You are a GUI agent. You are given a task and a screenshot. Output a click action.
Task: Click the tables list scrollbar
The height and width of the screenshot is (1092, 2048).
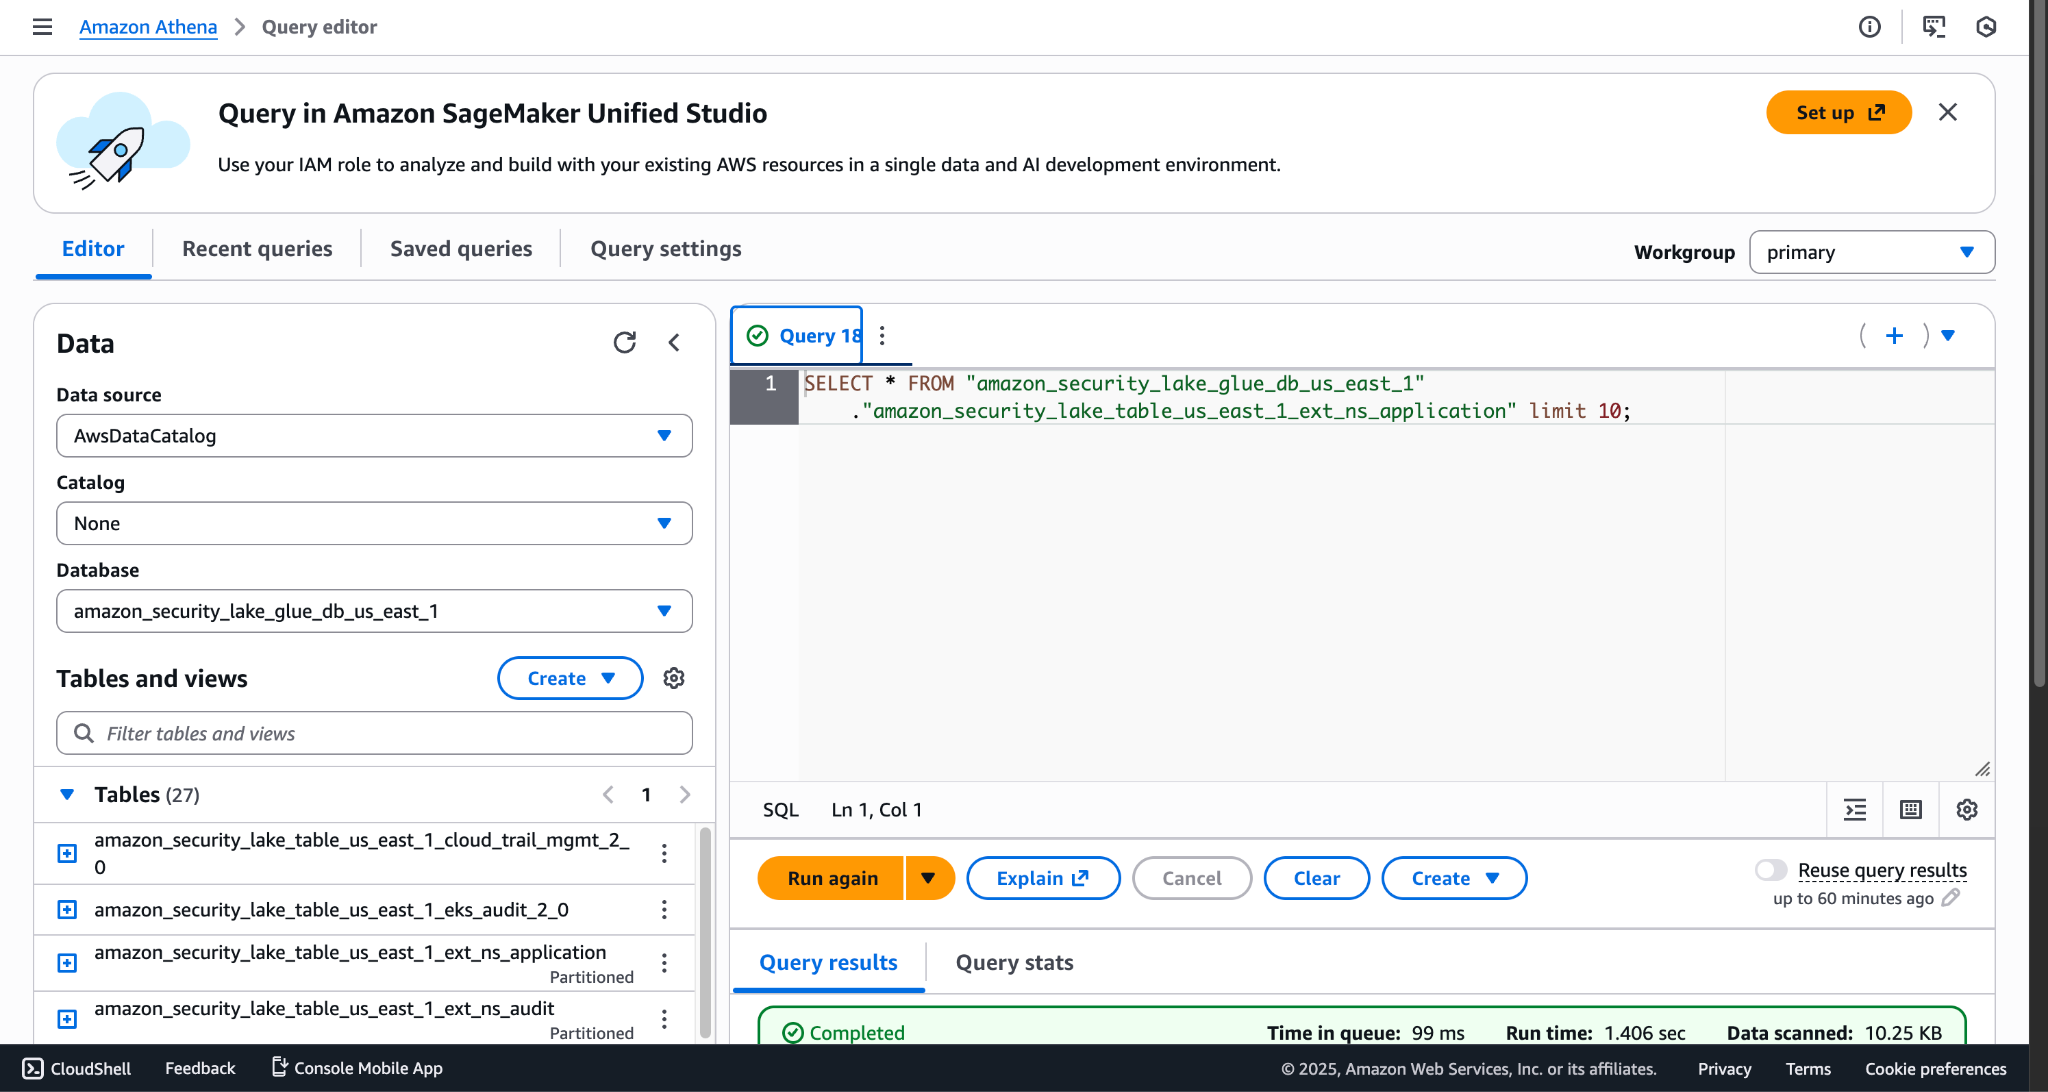(705, 932)
